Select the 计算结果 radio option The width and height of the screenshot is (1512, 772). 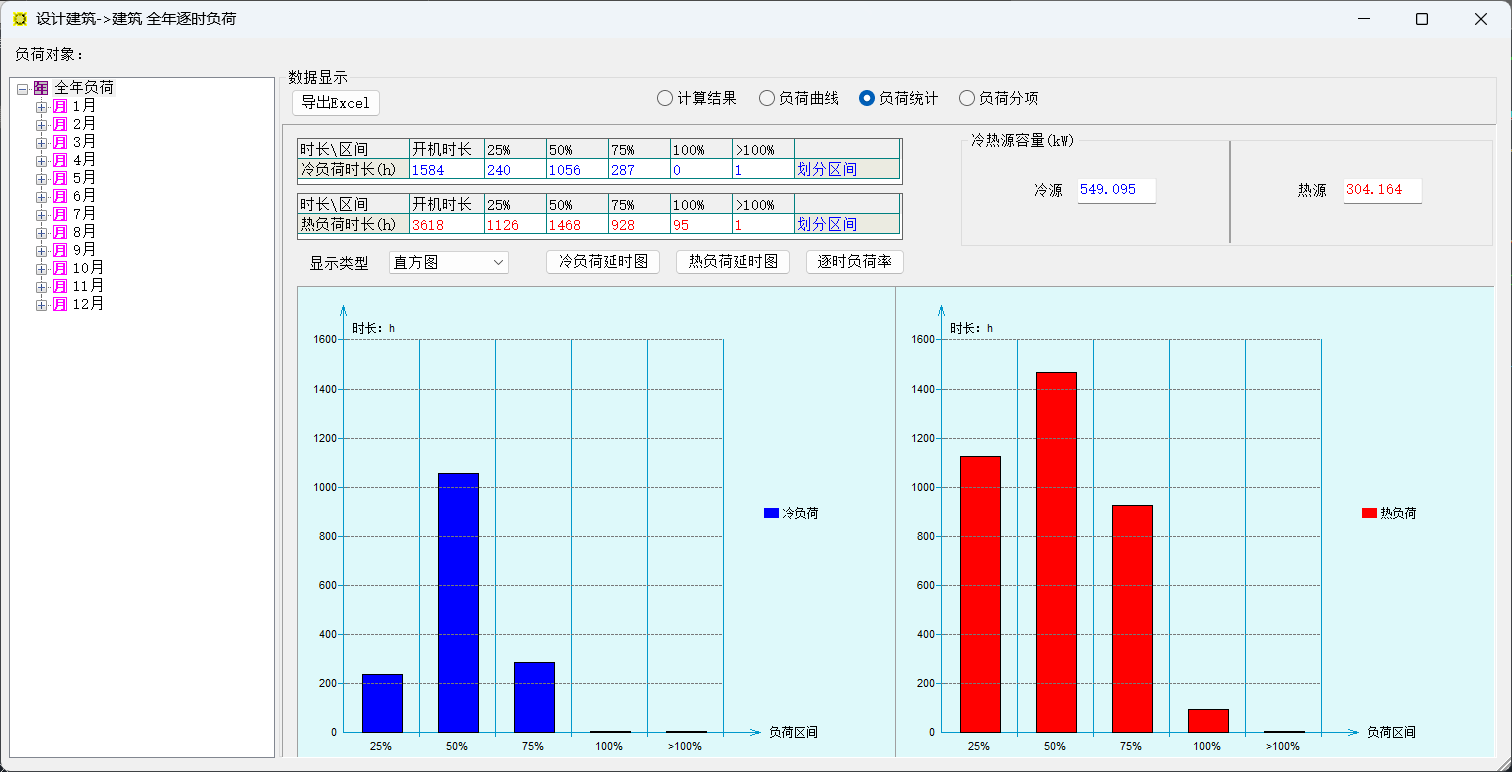665,98
